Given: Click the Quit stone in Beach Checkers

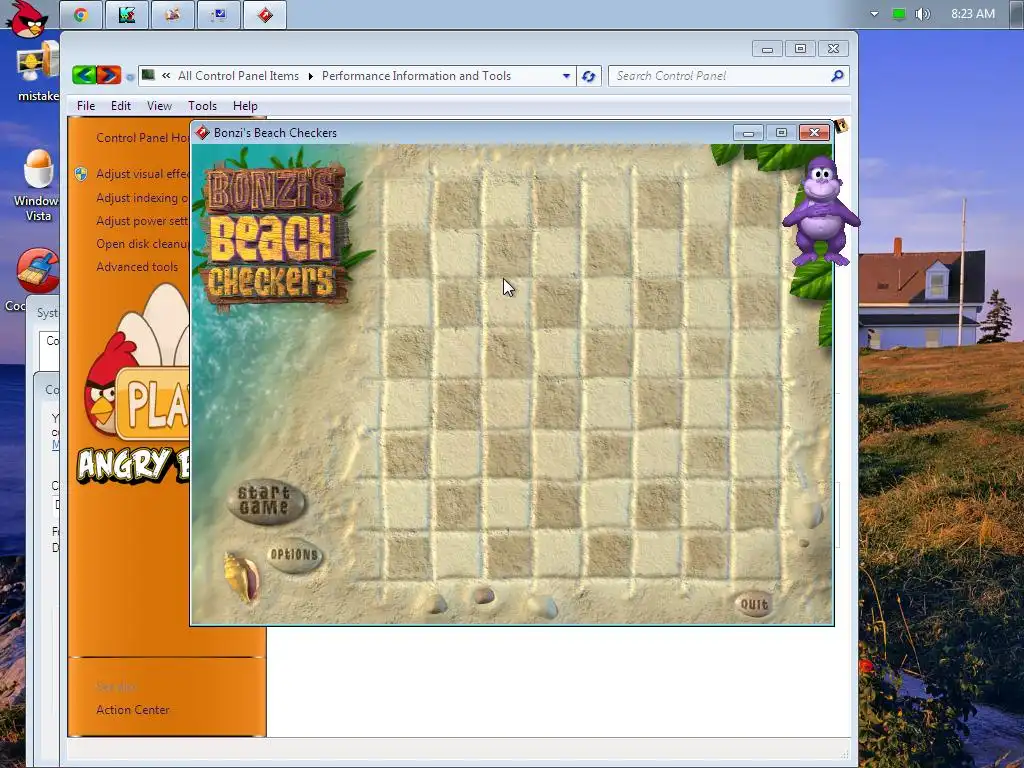Looking at the screenshot, I should 754,604.
